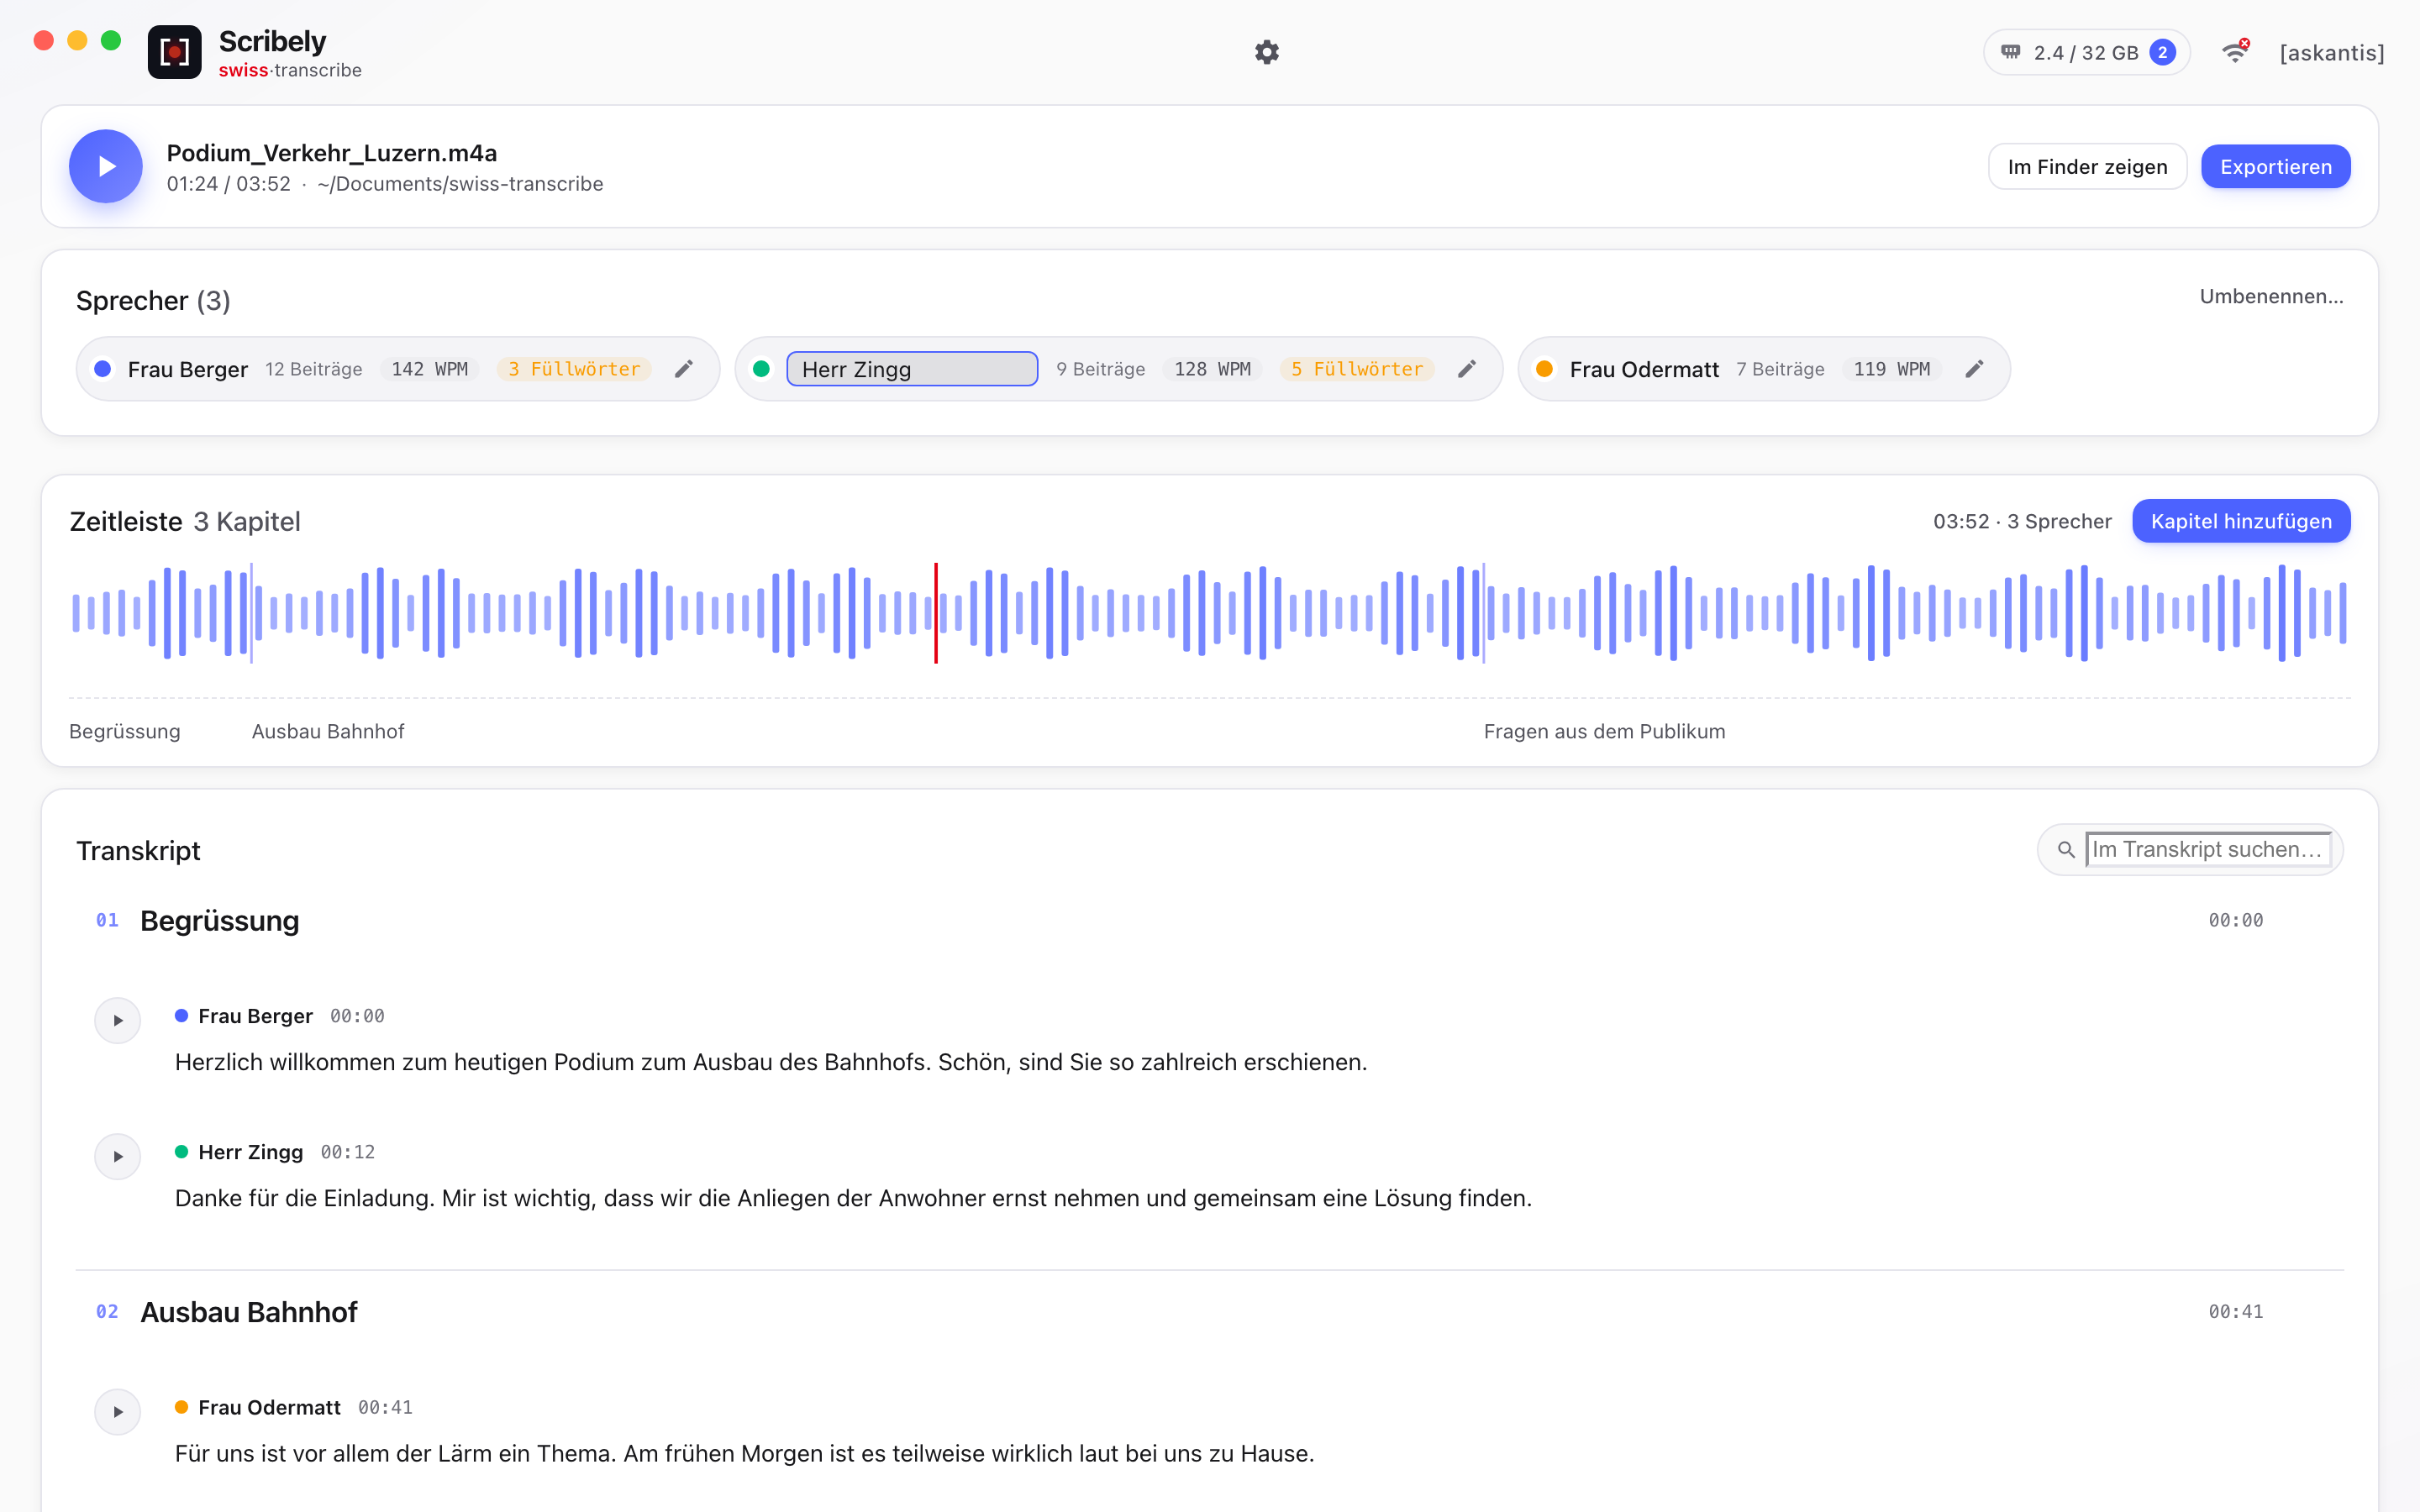Click the 01:24 / 03:52 position readout

(228, 184)
